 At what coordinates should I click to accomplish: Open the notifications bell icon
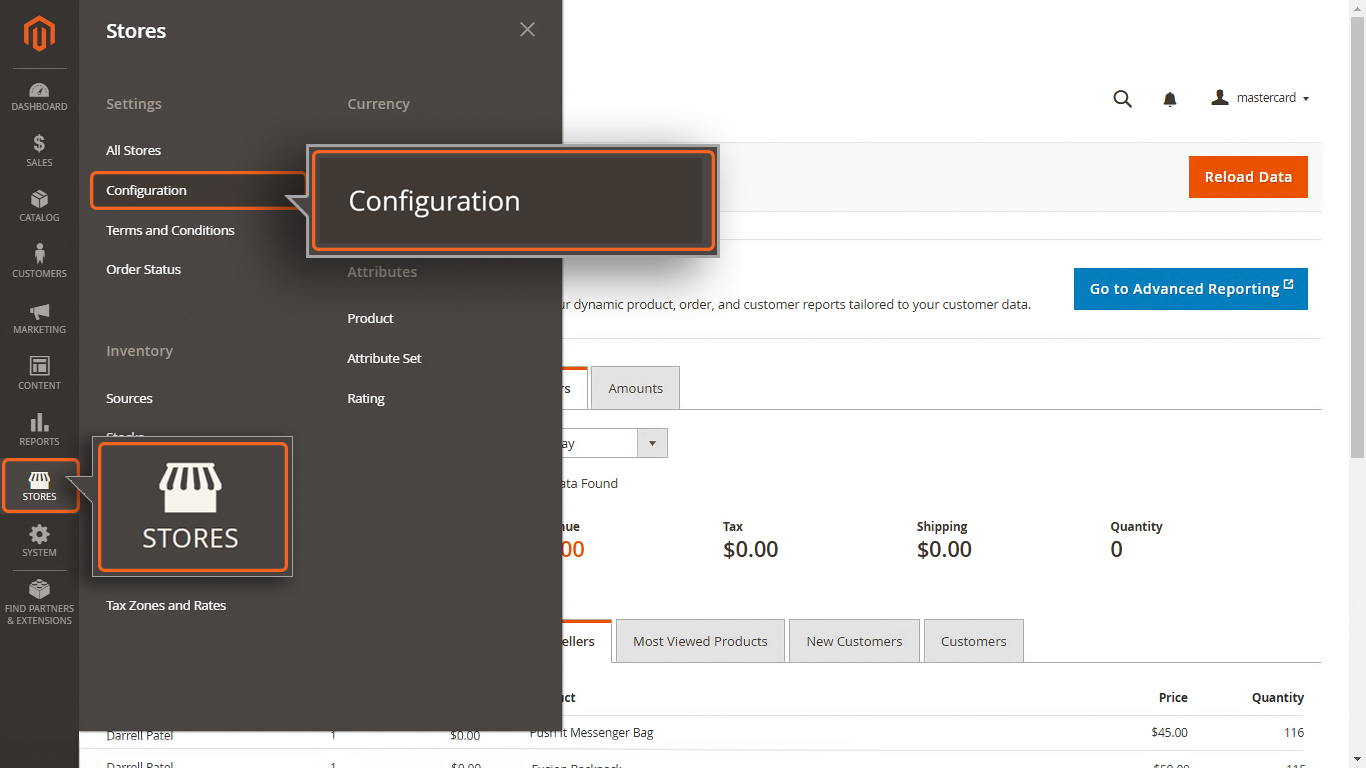click(1170, 99)
